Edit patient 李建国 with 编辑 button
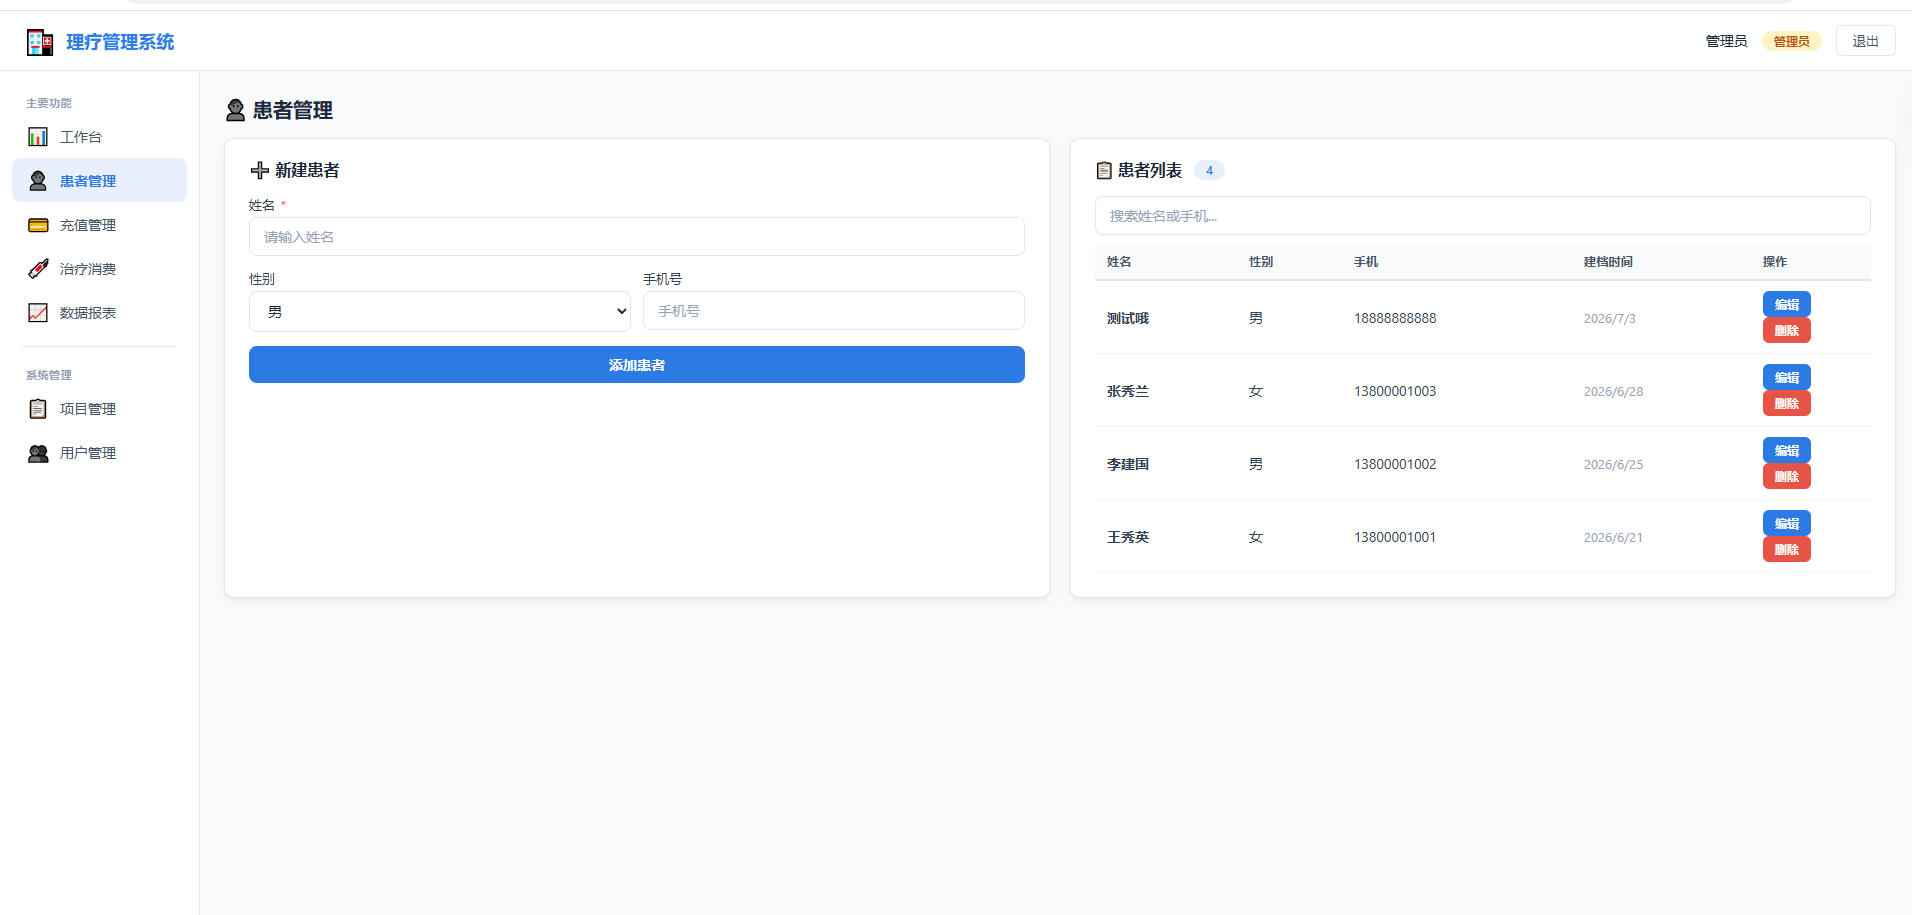The height and width of the screenshot is (915, 1912). click(1787, 451)
